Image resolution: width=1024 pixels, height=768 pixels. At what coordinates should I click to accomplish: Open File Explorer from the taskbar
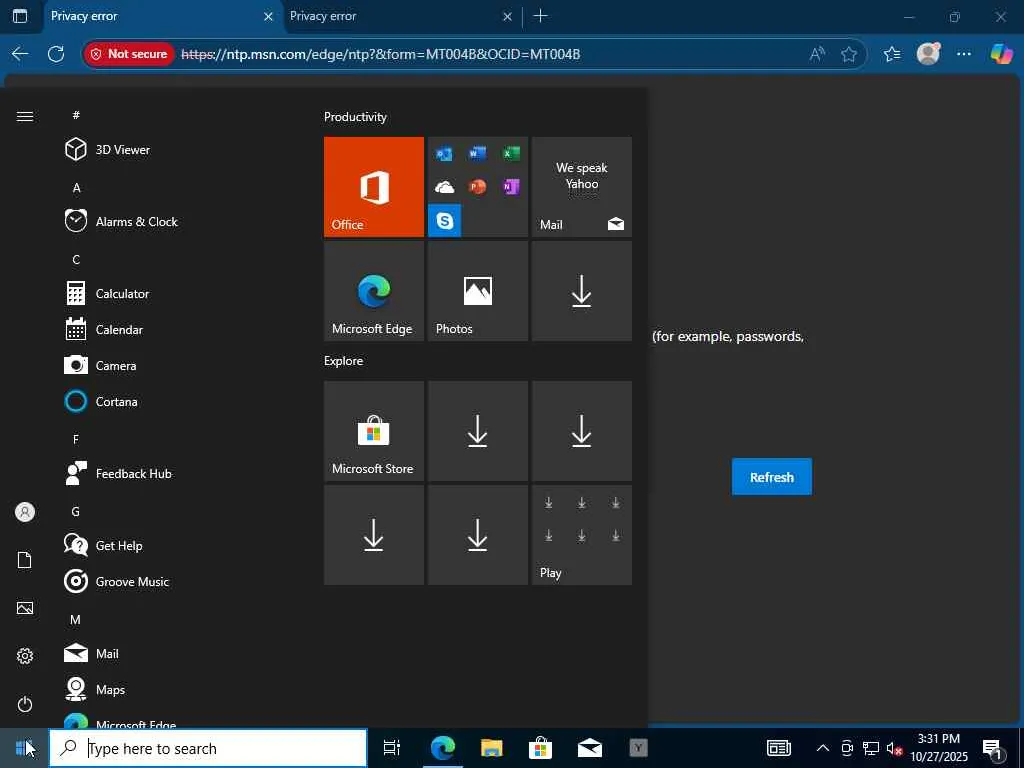coord(492,748)
